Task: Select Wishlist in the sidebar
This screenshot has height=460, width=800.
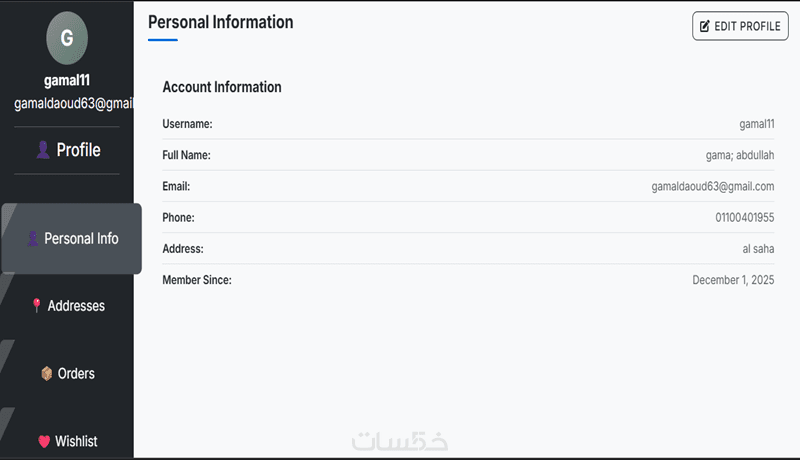Action: [76, 441]
